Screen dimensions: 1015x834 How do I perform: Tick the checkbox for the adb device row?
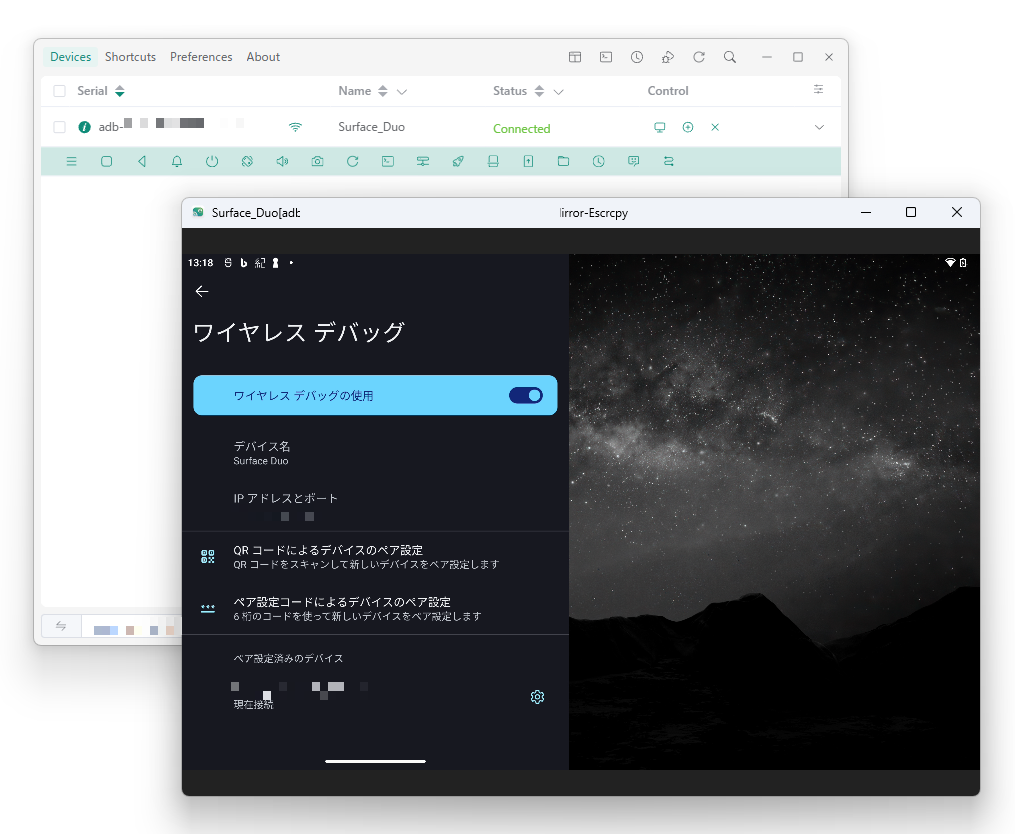(x=60, y=127)
